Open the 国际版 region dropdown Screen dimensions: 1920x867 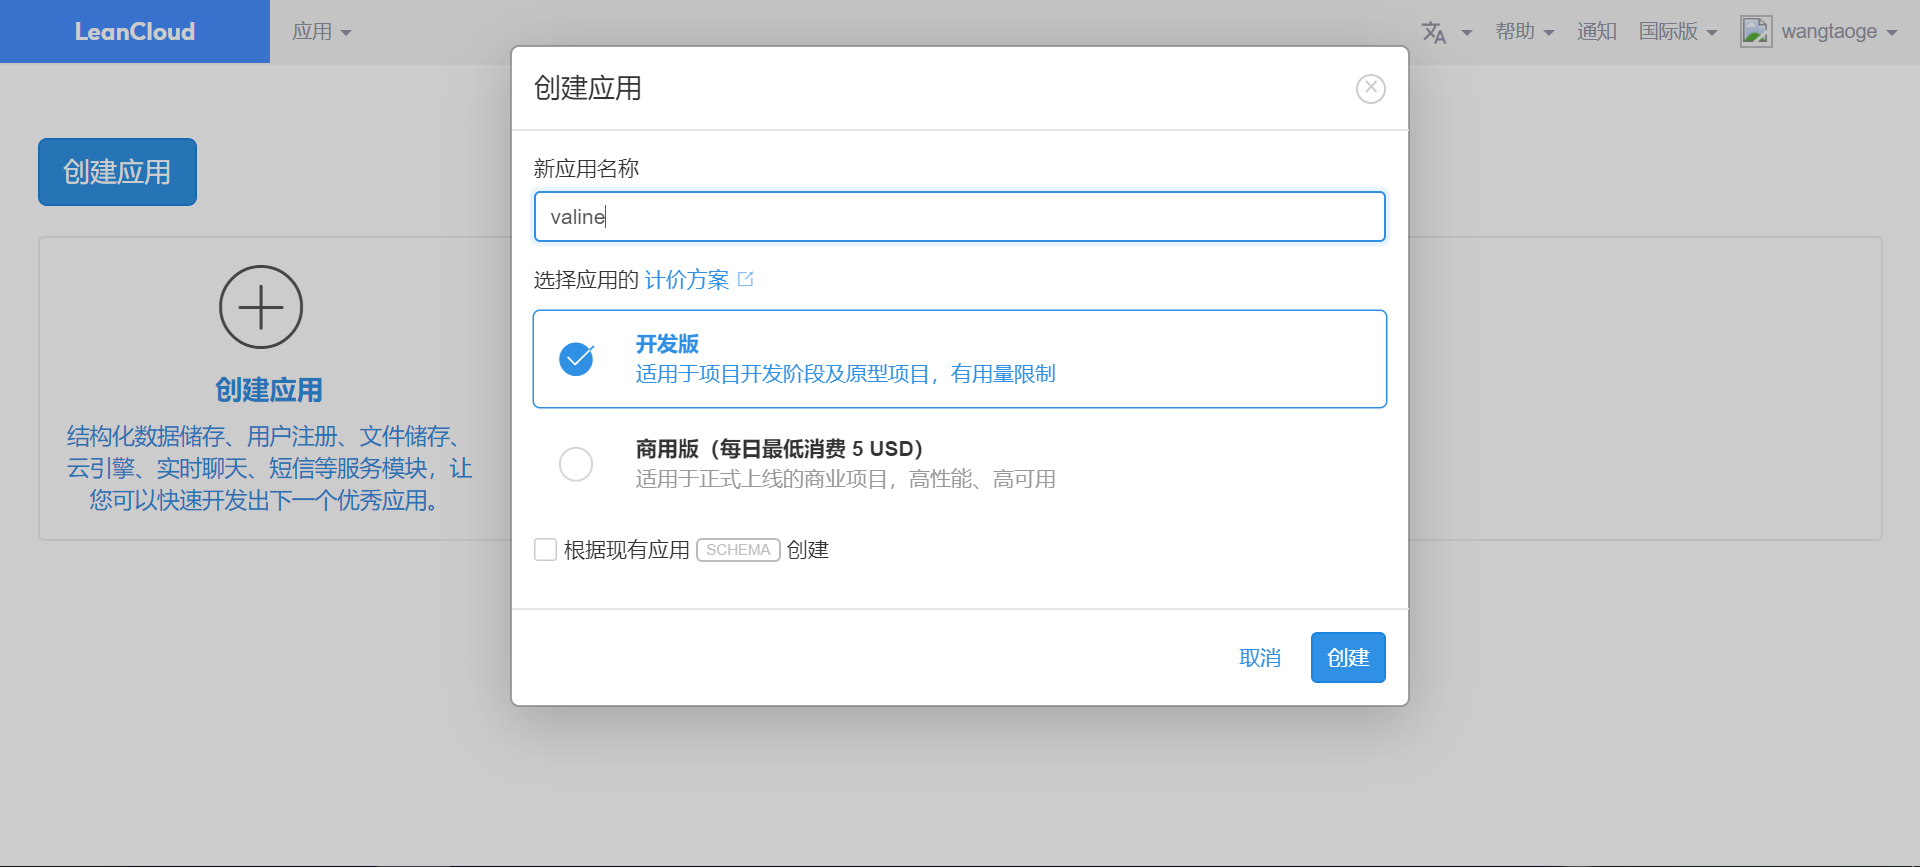pos(1678,32)
